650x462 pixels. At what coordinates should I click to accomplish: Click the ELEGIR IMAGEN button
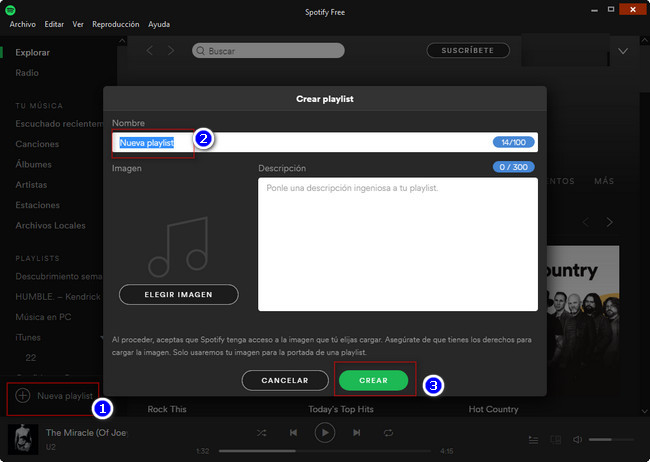179,294
